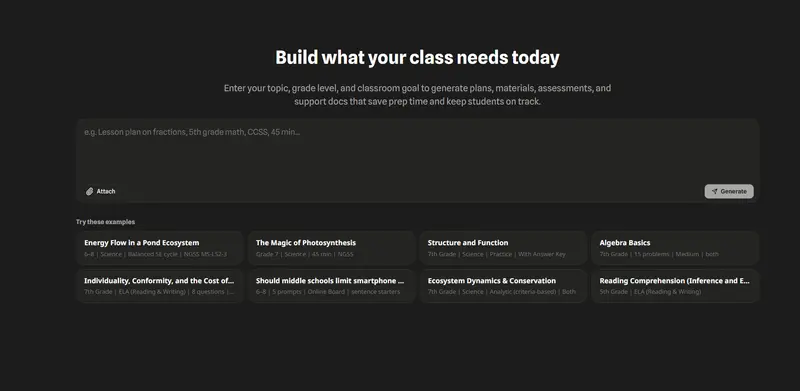Focus the lesson topic prompt input field
Viewport: 800px width, 391px height.
(417, 151)
